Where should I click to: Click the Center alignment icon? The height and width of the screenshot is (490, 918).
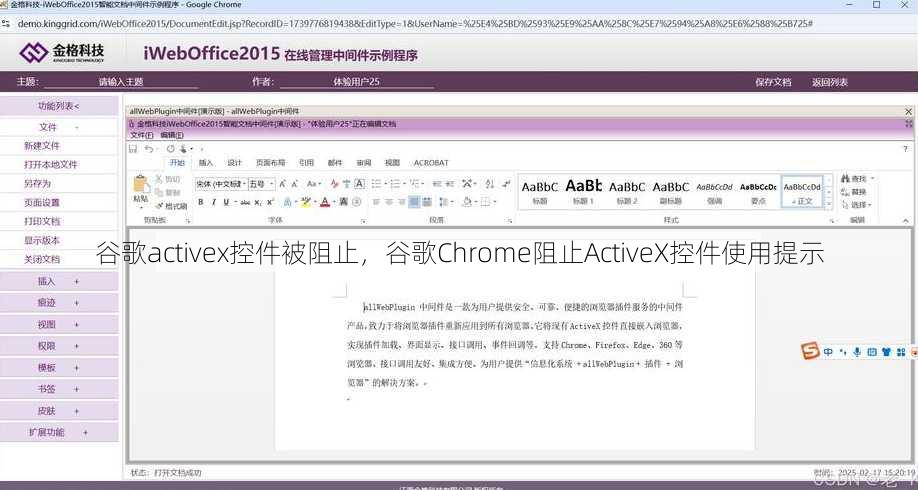coord(388,202)
